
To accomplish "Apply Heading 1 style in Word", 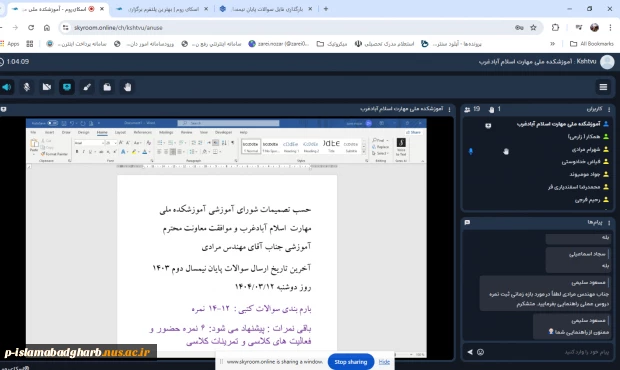I will pyautogui.click(x=291, y=146).
